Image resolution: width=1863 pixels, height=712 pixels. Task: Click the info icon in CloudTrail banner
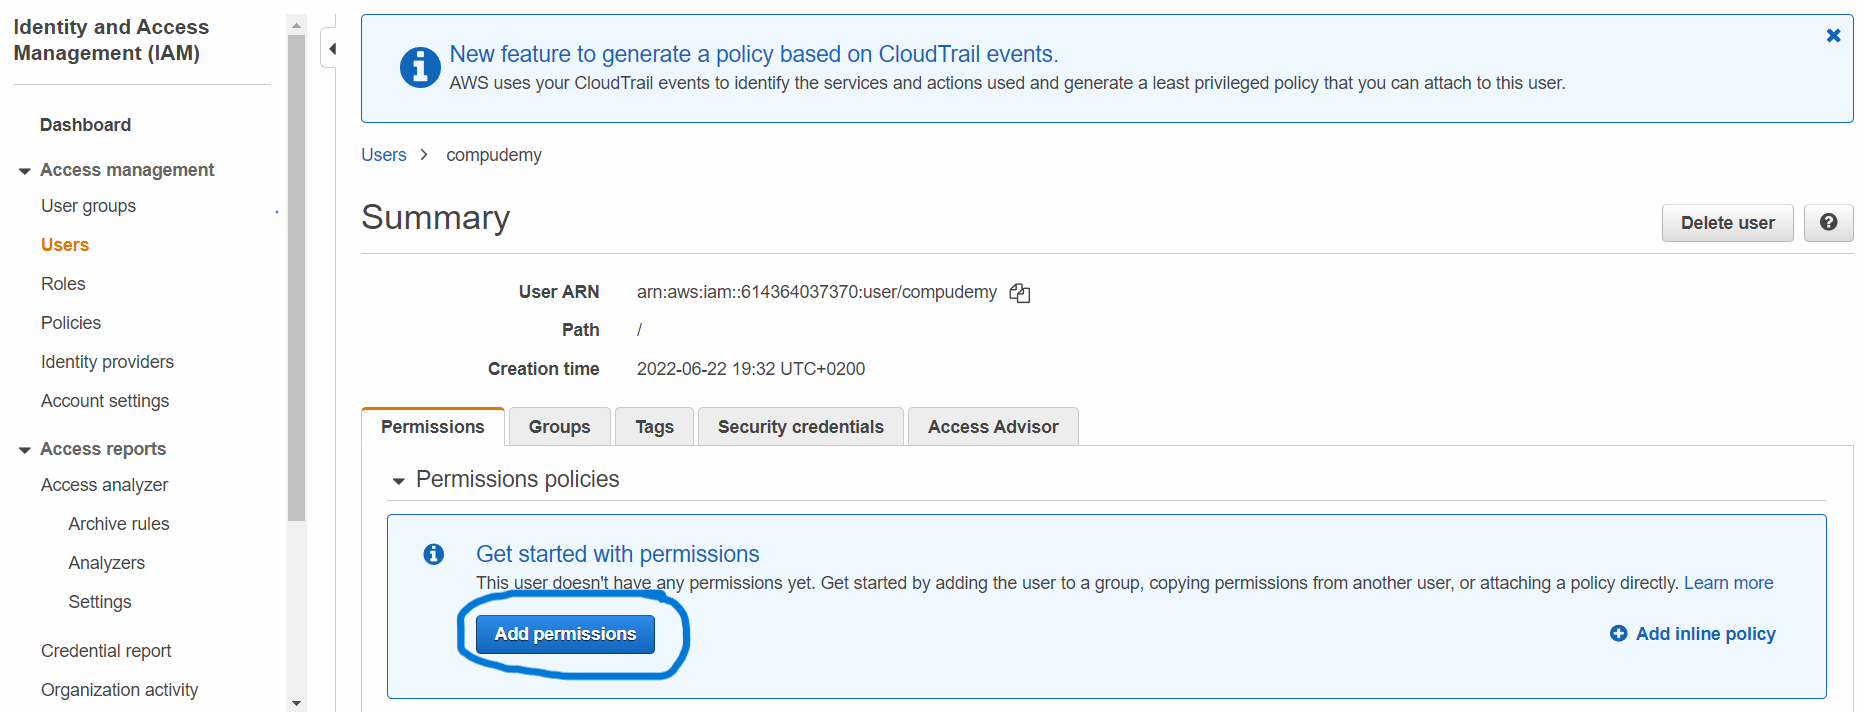(x=420, y=68)
